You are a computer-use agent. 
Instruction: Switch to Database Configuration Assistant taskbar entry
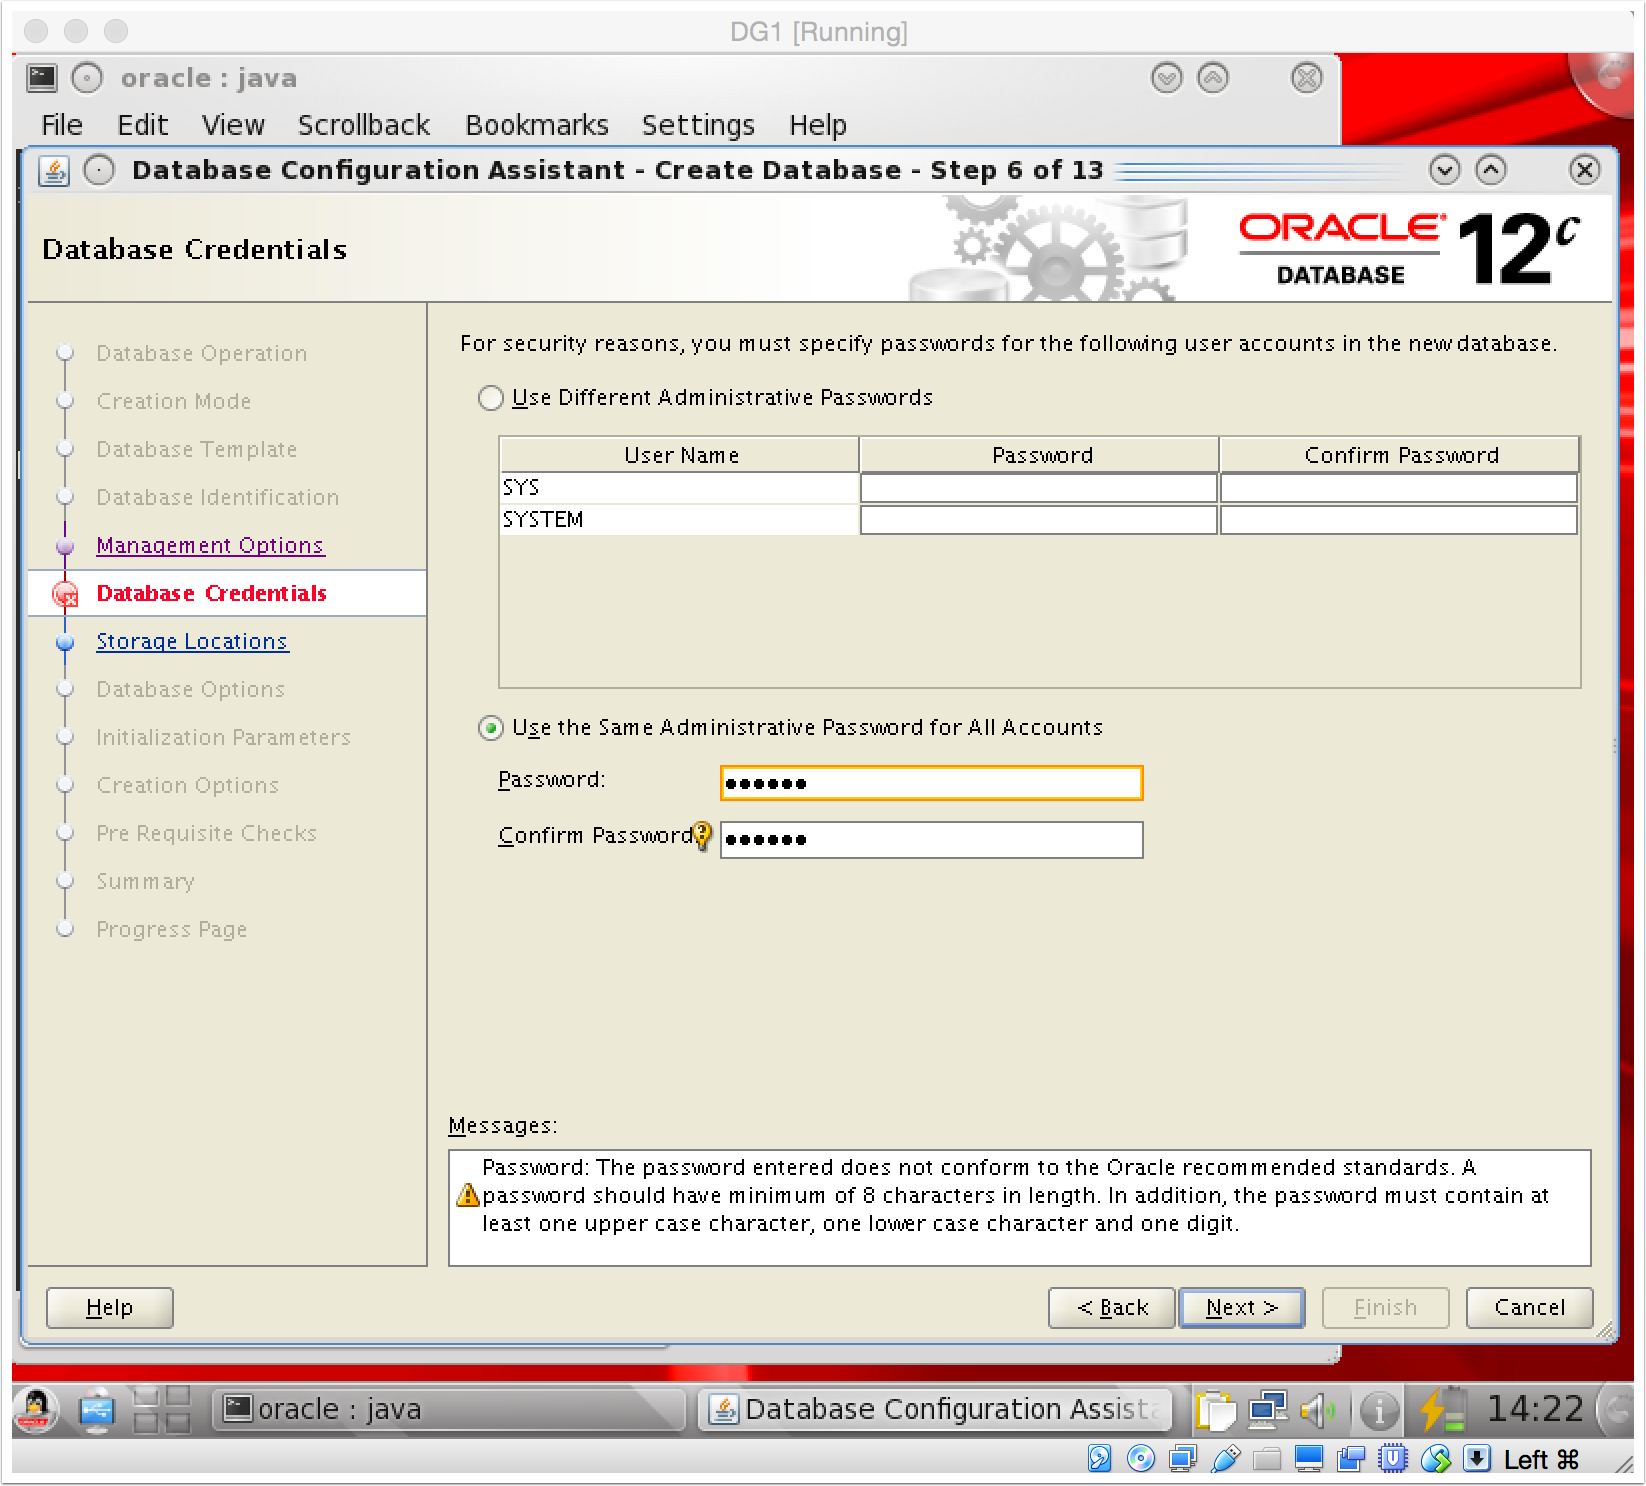[x=936, y=1410]
